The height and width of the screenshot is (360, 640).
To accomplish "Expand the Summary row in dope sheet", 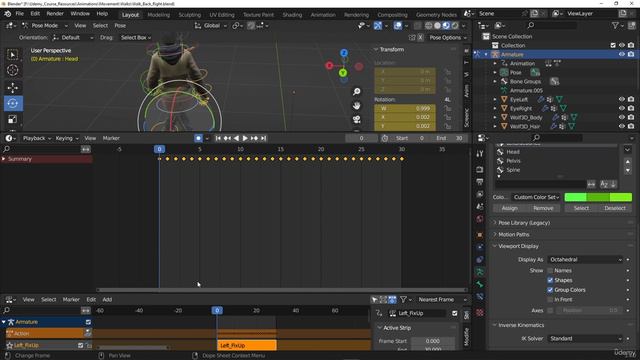I will point(4,159).
